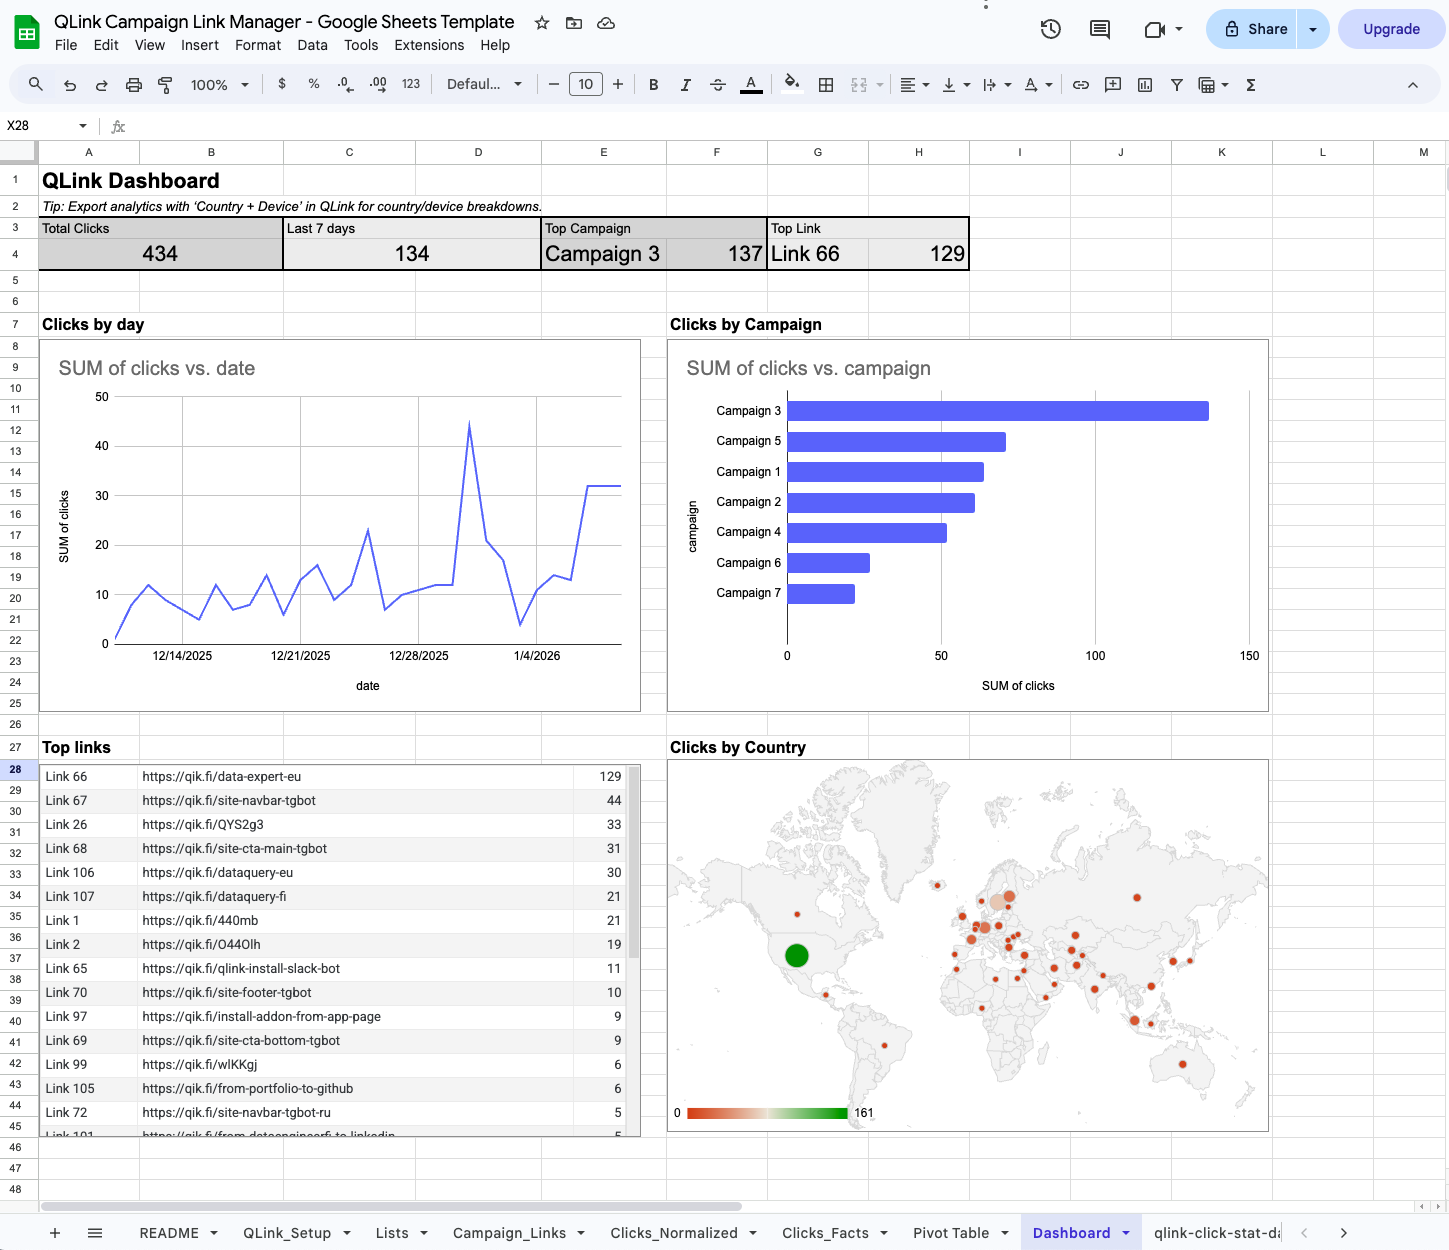Apply the currency format icon
Image resolution: width=1449 pixels, height=1250 pixels.
[x=281, y=84]
